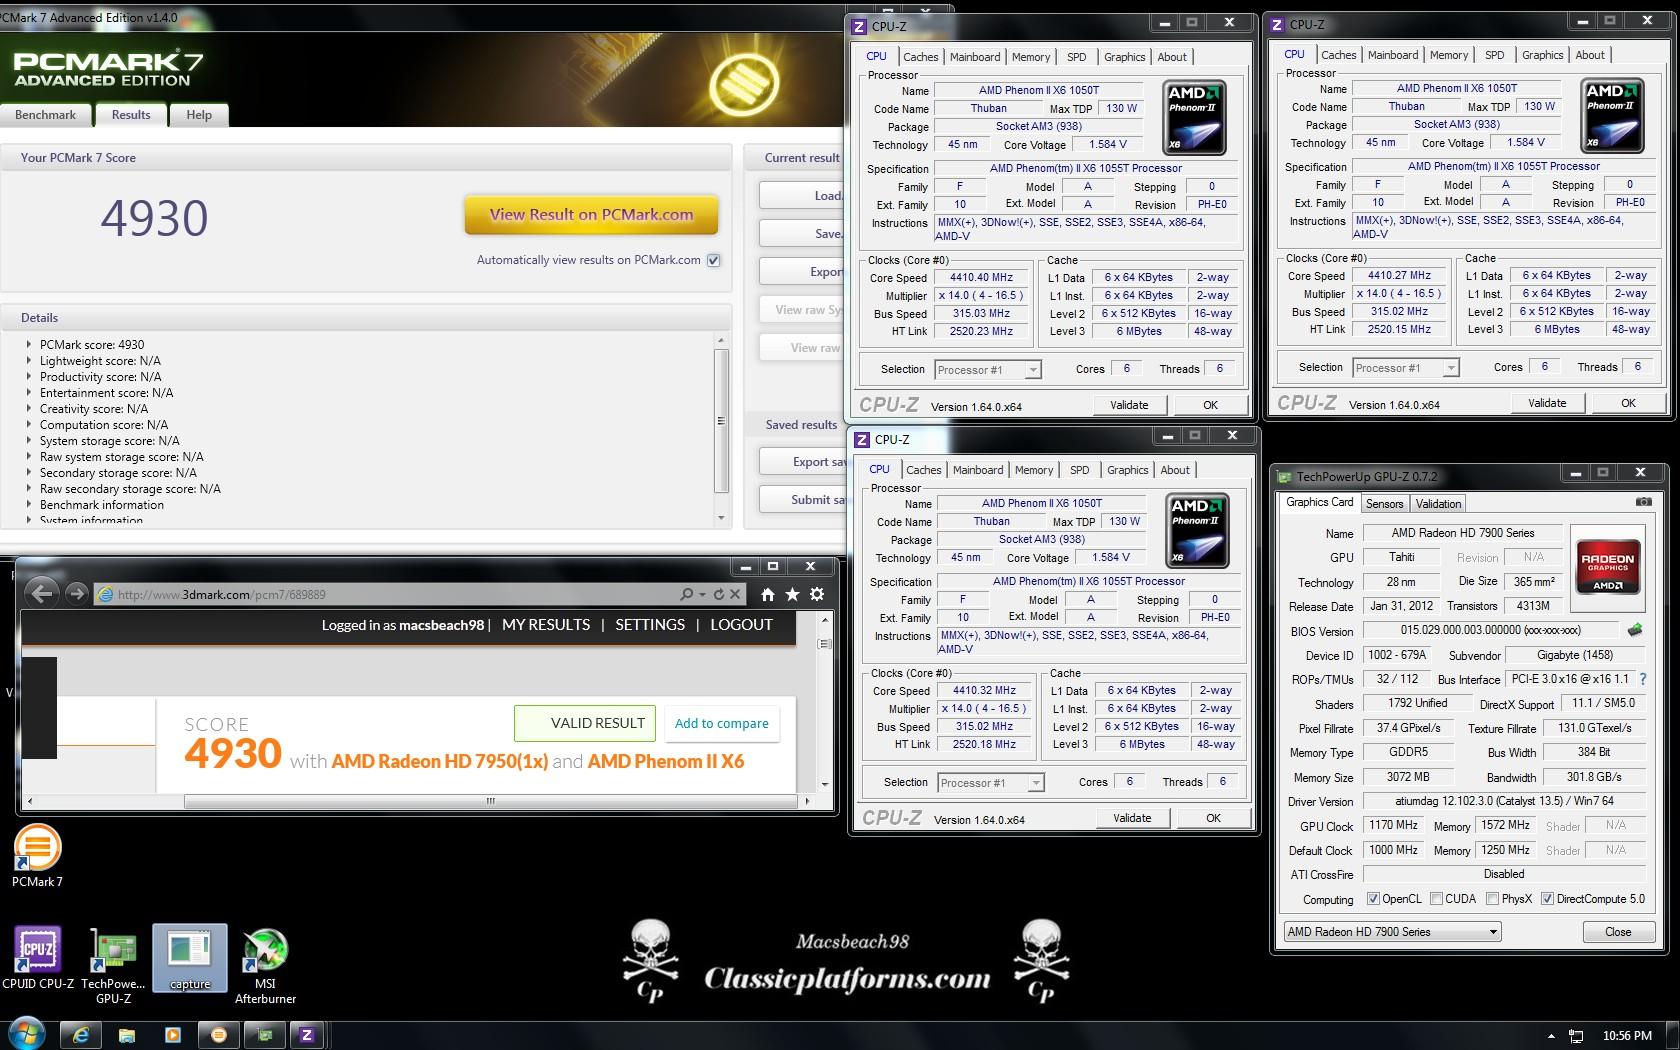Click the Radeon Graphics logo in GPU-Z

(x=1607, y=568)
